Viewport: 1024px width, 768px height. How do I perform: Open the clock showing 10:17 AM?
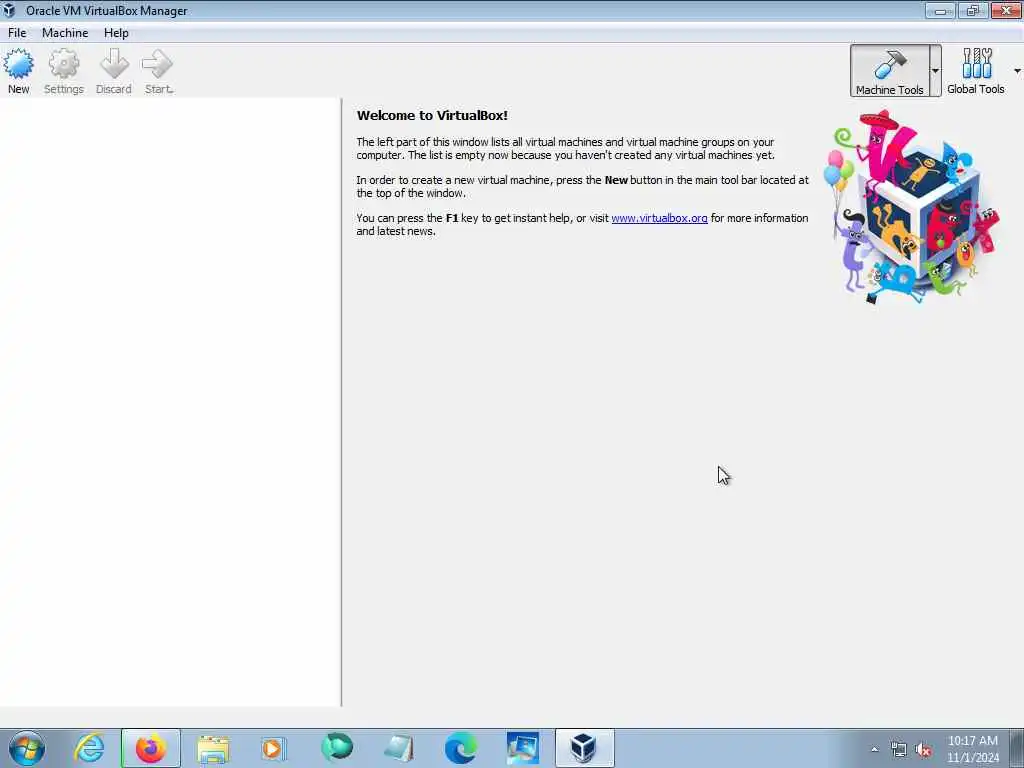(972, 749)
